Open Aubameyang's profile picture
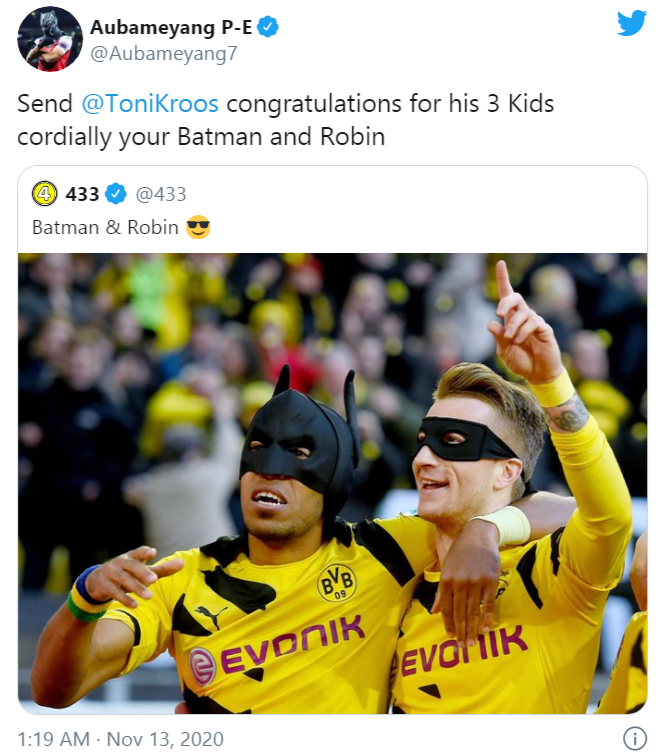This screenshot has width=658, height=755. [49, 39]
